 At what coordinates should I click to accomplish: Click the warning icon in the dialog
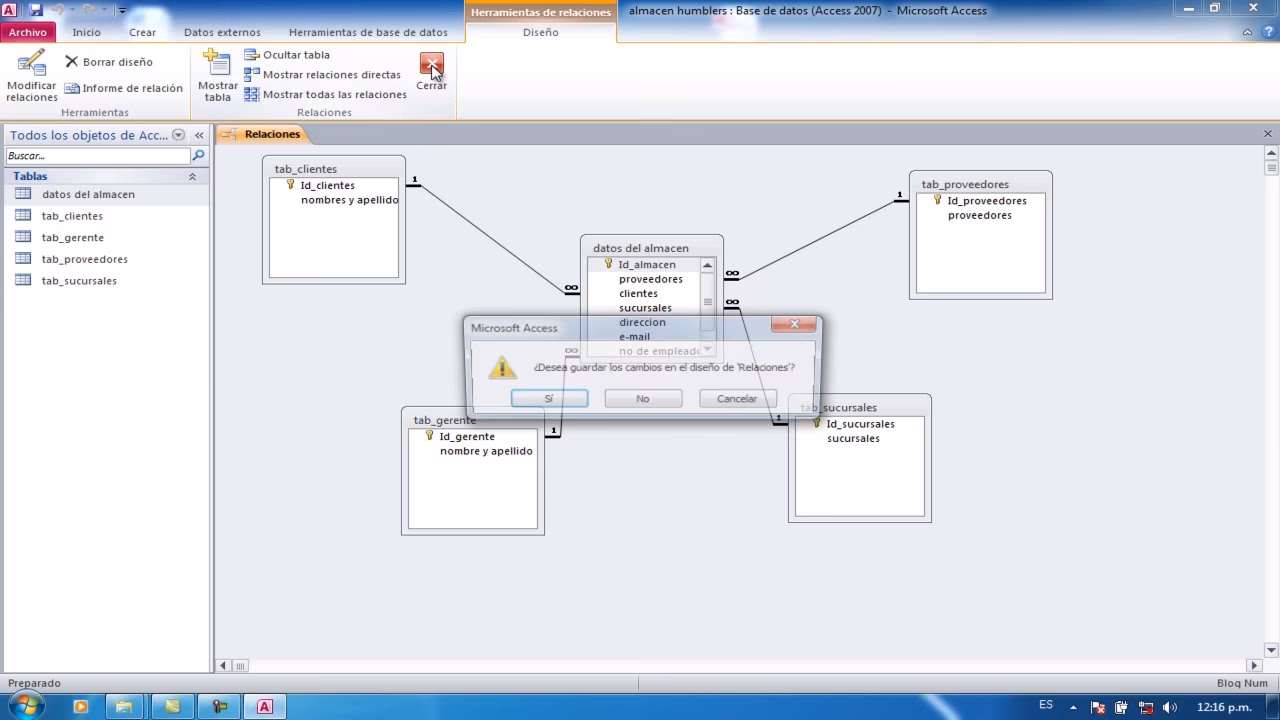click(503, 367)
